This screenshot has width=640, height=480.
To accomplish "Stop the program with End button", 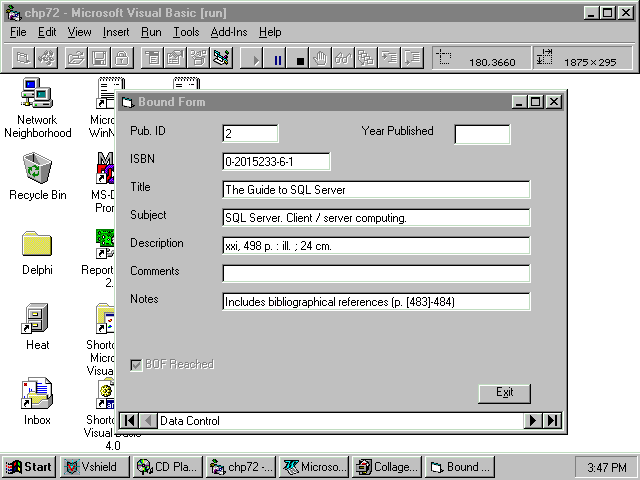I will [299, 60].
